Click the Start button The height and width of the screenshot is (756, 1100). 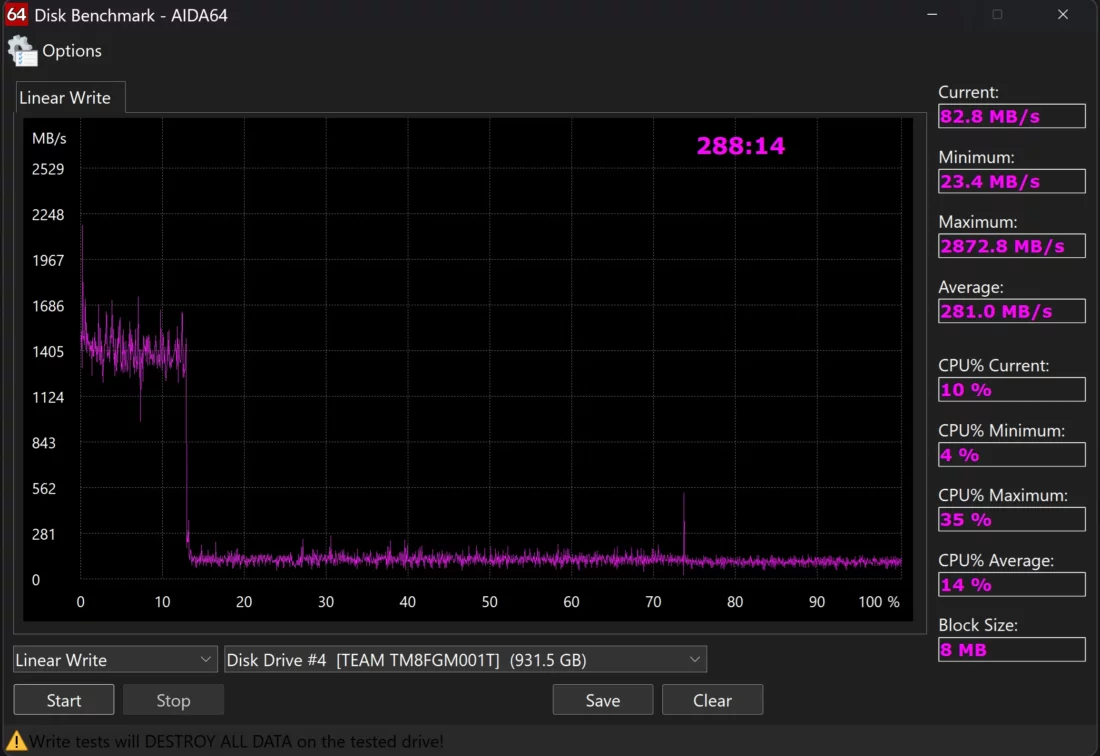(x=64, y=700)
